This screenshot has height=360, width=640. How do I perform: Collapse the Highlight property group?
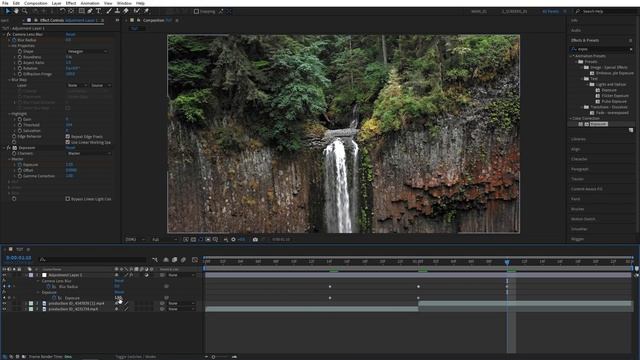click(9, 114)
